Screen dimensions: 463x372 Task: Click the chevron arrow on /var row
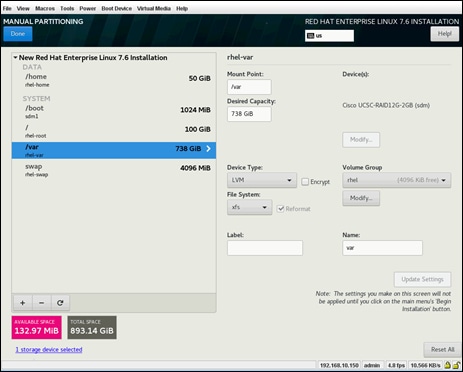tap(209, 149)
